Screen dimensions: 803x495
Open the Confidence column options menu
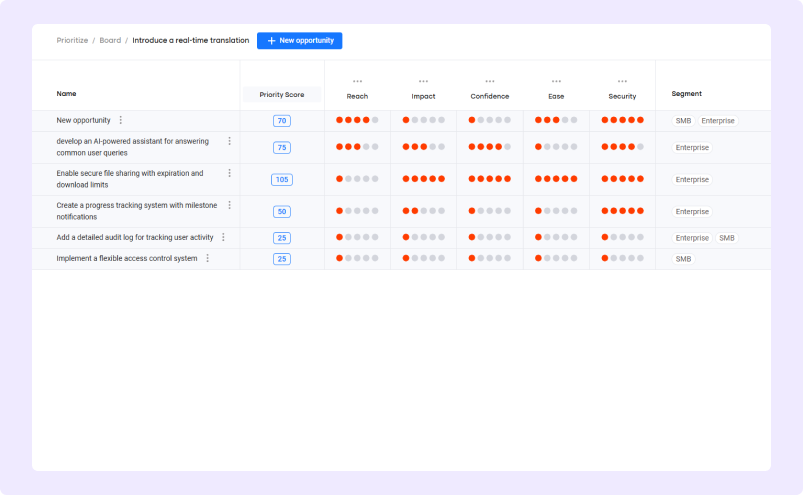(490, 81)
